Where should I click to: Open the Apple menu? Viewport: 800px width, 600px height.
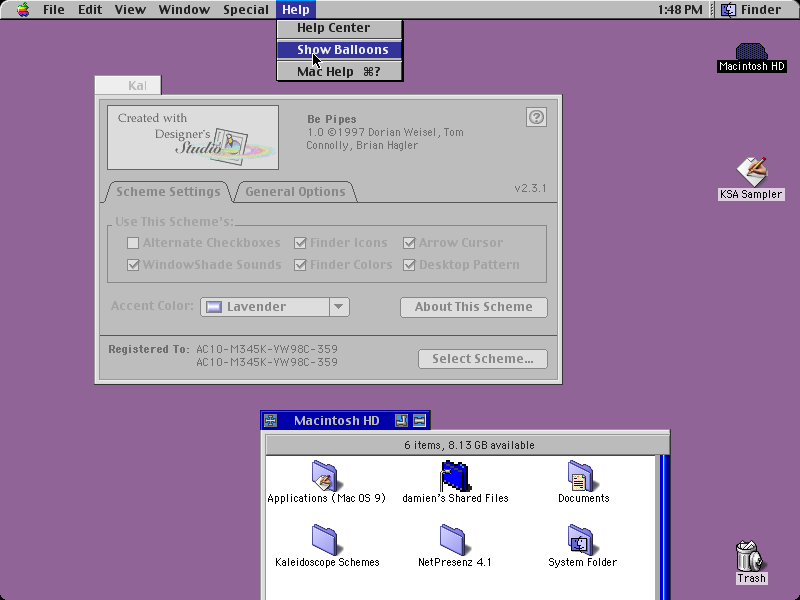[x=22, y=9]
